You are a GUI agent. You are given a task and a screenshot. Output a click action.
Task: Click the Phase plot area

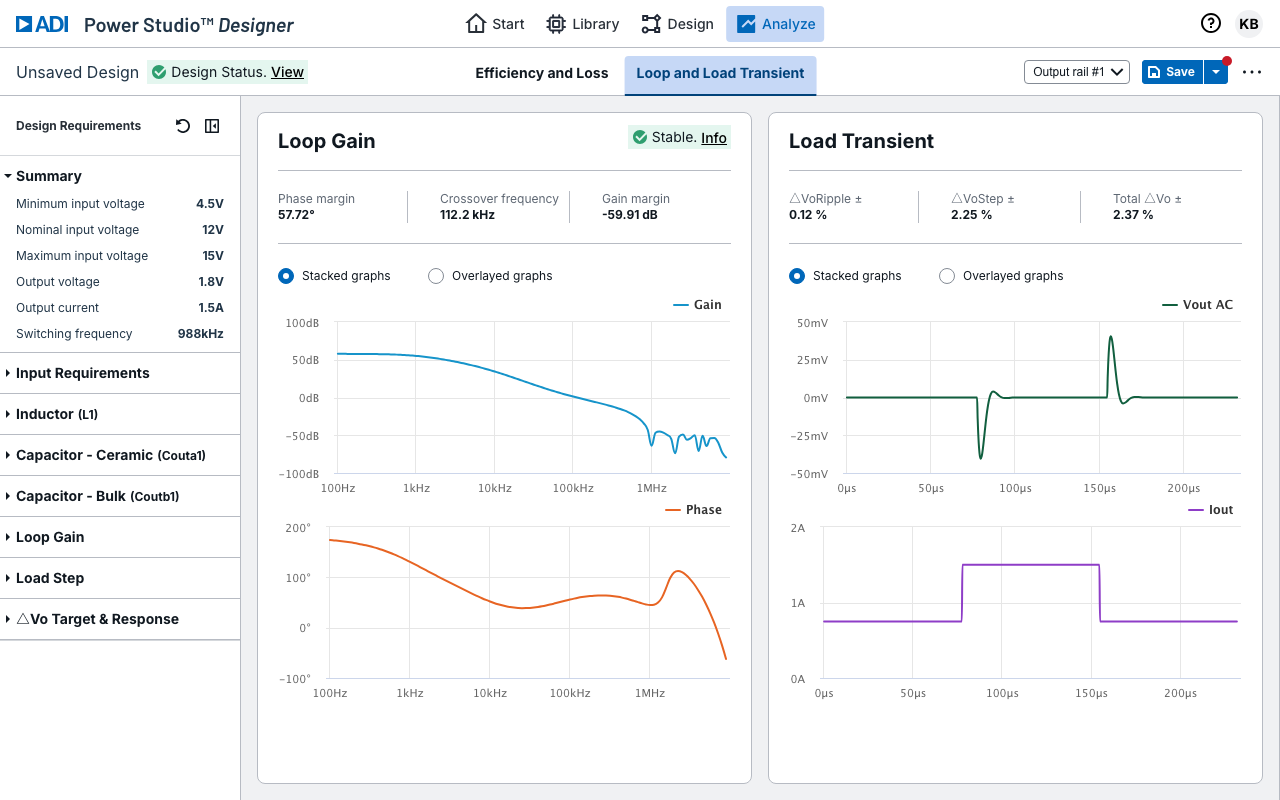click(528, 603)
